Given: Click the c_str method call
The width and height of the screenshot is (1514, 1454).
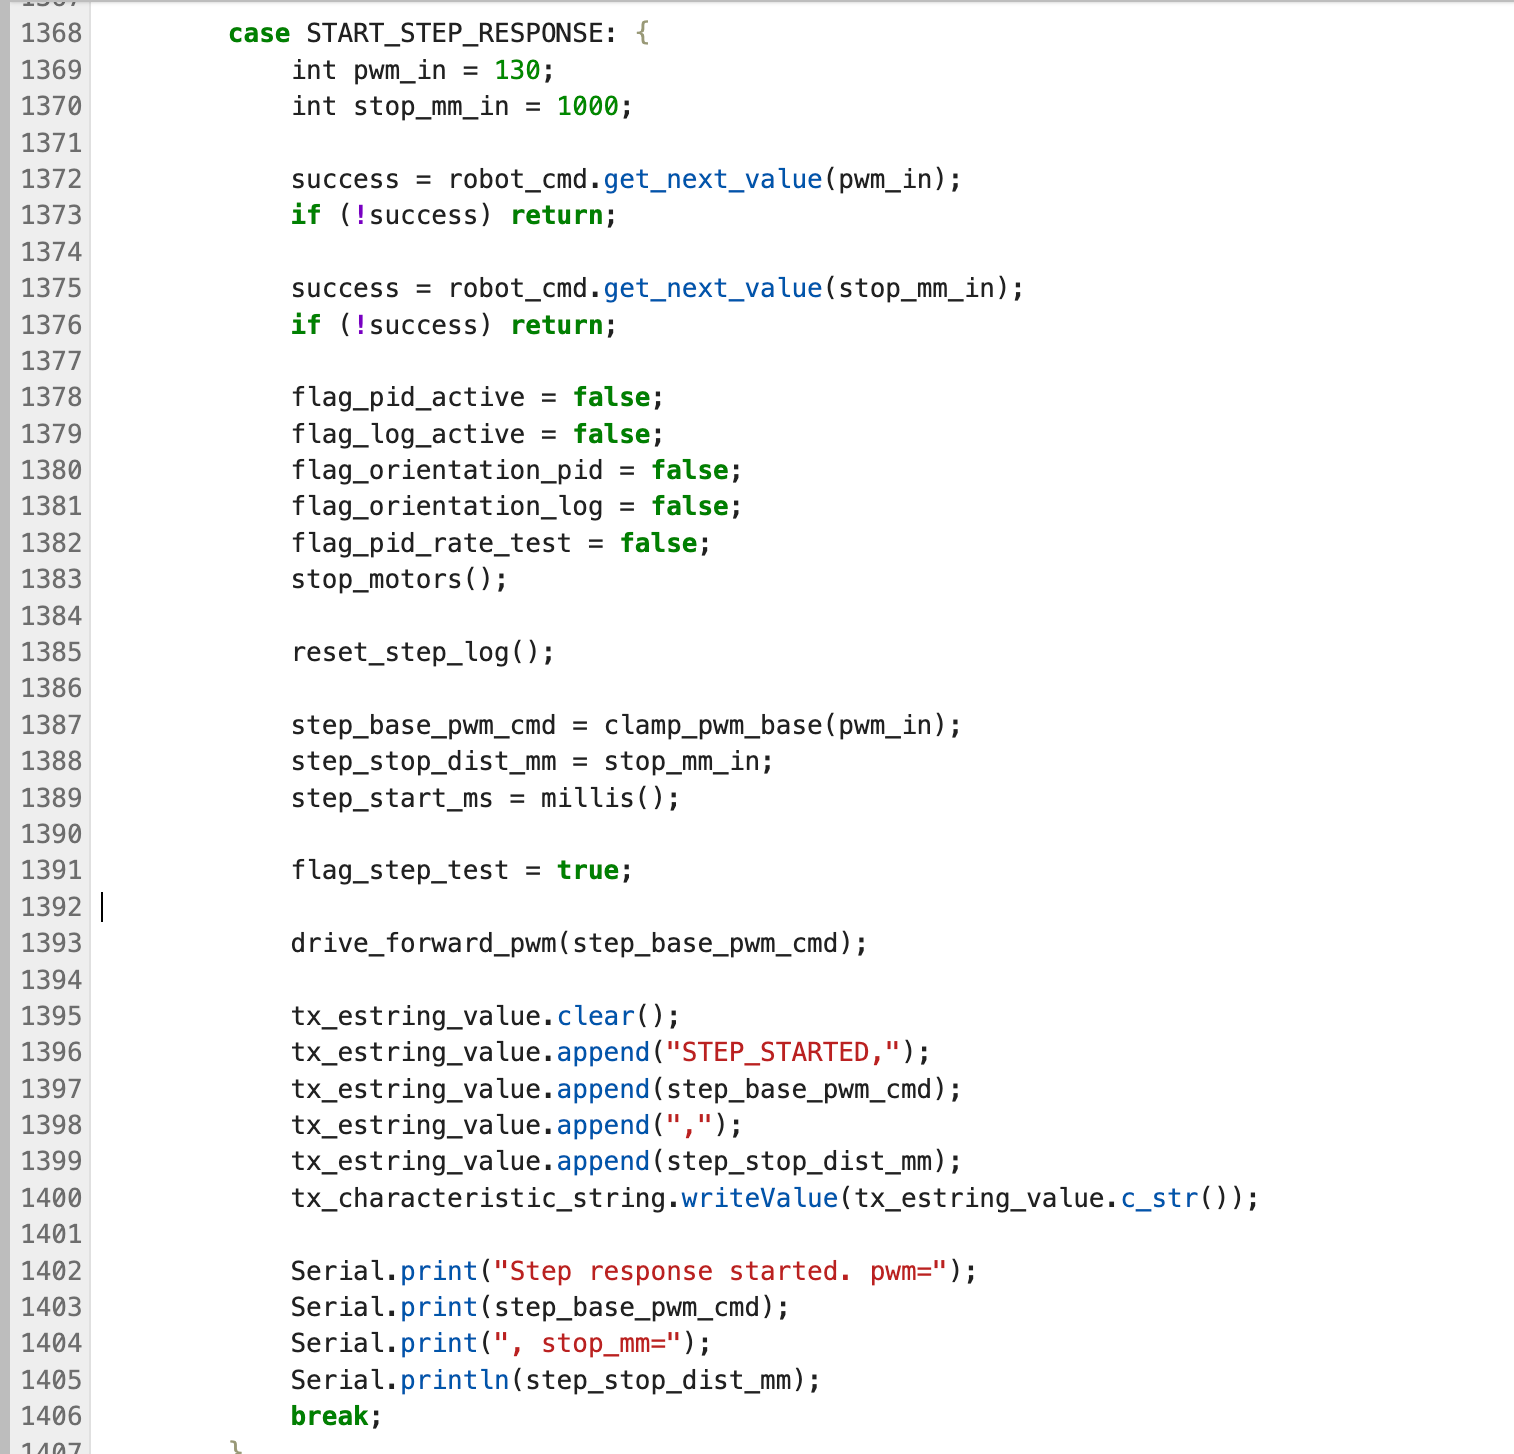Looking at the screenshot, I should pos(1159,1198).
